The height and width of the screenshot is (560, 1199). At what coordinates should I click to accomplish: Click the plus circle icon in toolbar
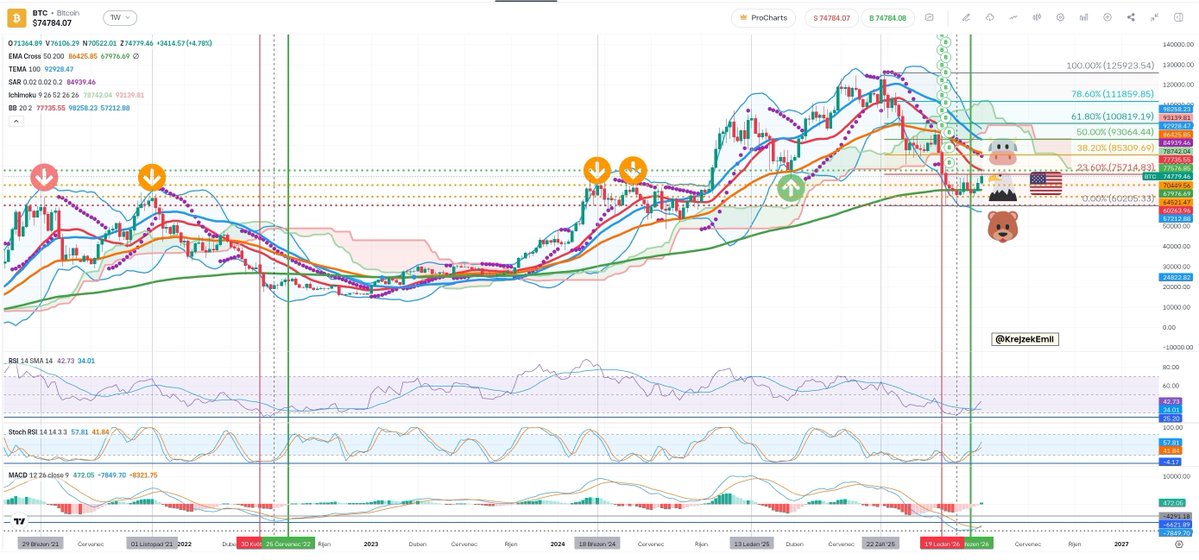point(1107,17)
